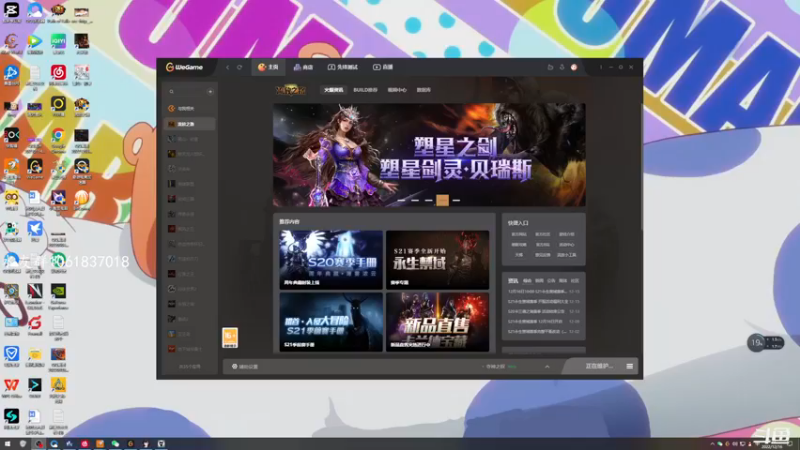Open the live stream tab in WeGame
Screen dimensions: 800x450
(x=383, y=67)
